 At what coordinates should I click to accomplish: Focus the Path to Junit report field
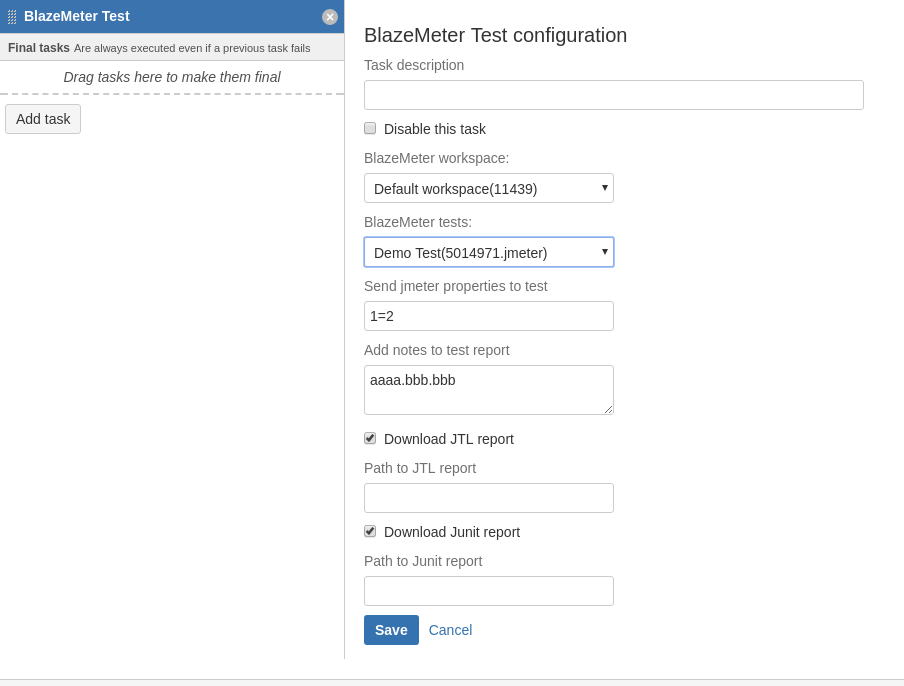489,591
